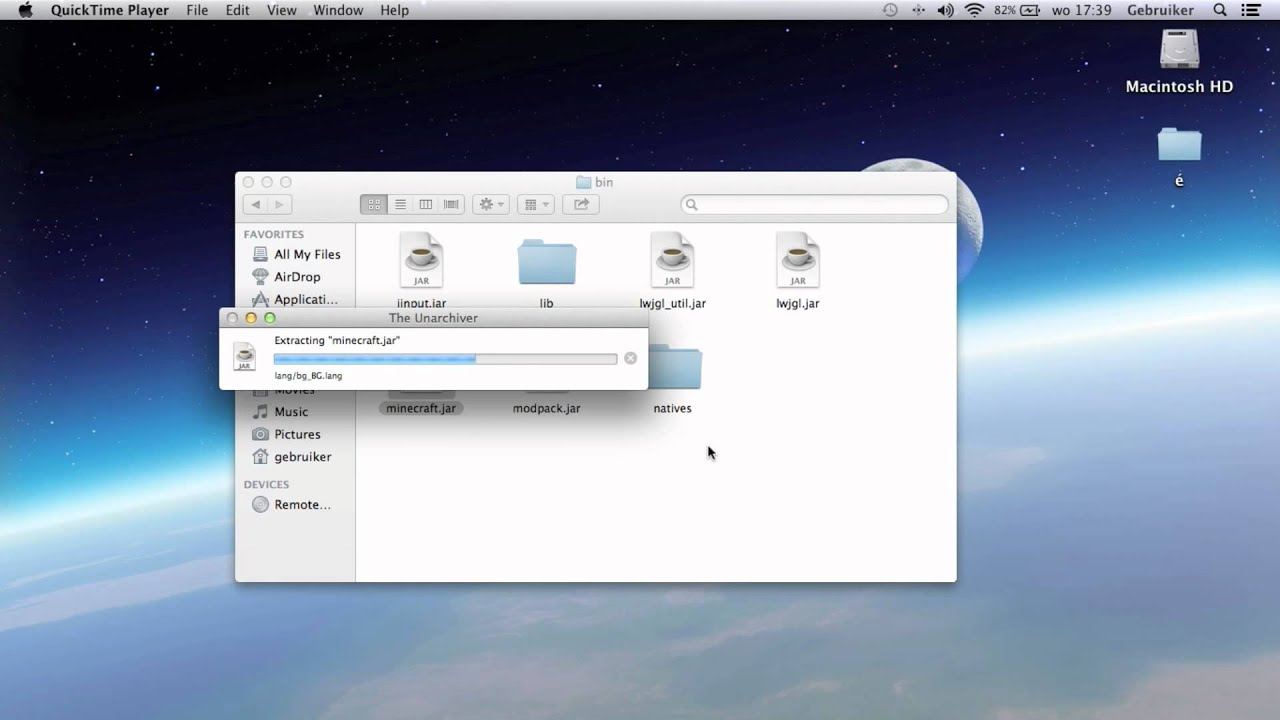Minimize The Unarchiver window
This screenshot has width=1280, height=720.
pos(251,318)
